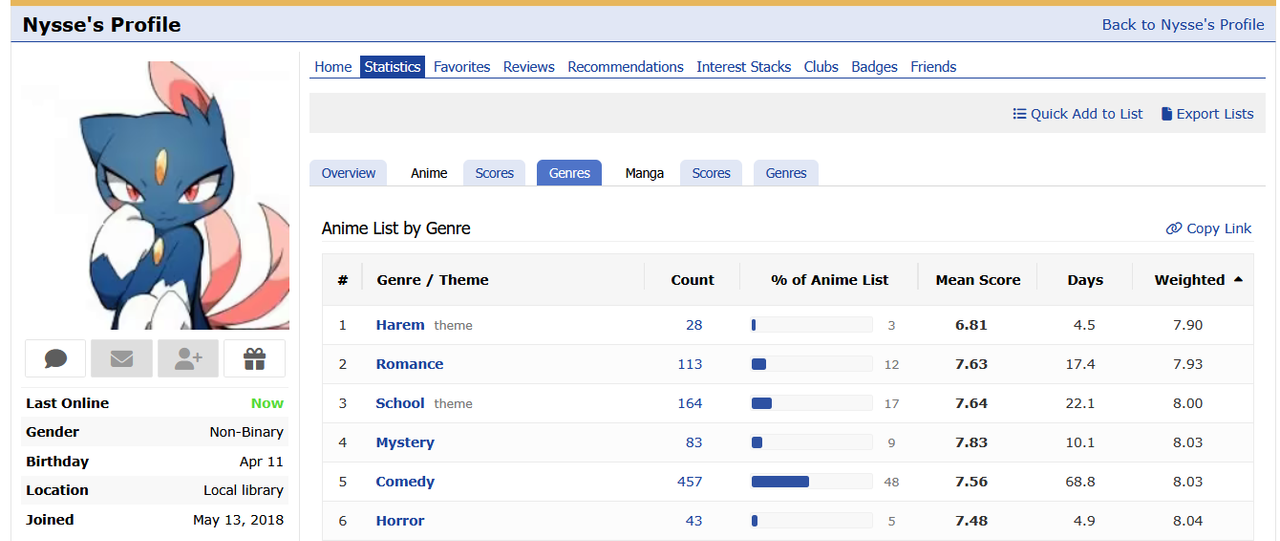Screen dimensions: 1280x541
Task: Click the Location value Local library
Action: tap(243, 490)
